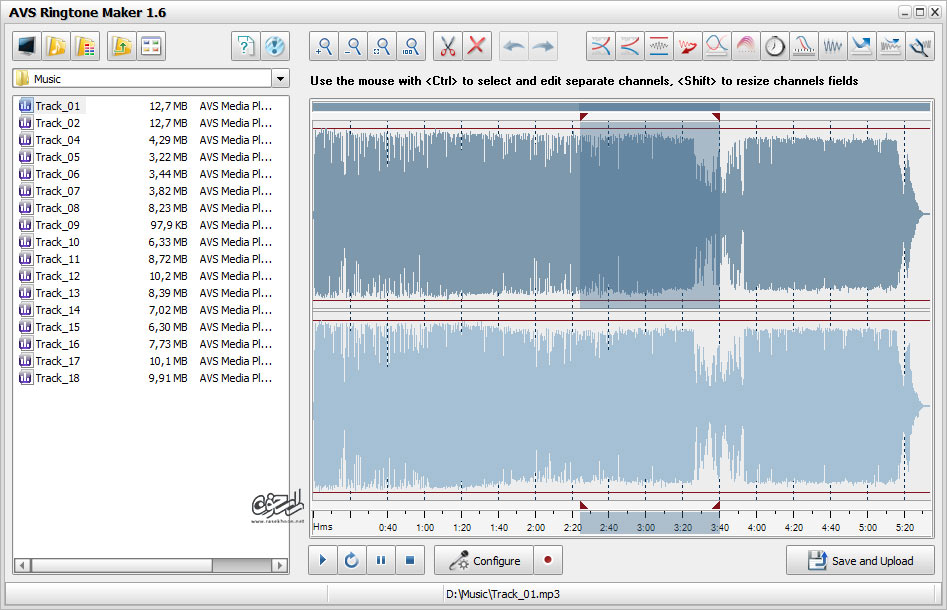Open the help question mark document icon

pyautogui.click(x=245, y=47)
